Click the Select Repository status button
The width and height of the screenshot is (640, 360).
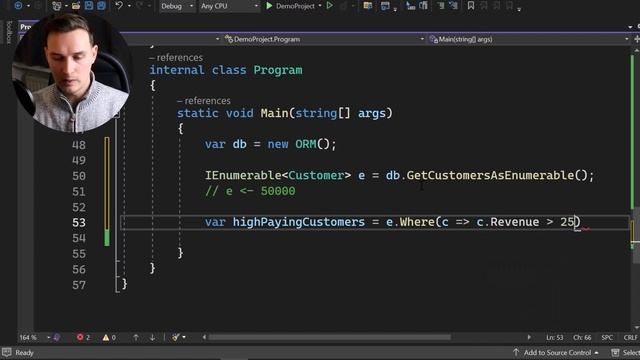click(626, 352)
